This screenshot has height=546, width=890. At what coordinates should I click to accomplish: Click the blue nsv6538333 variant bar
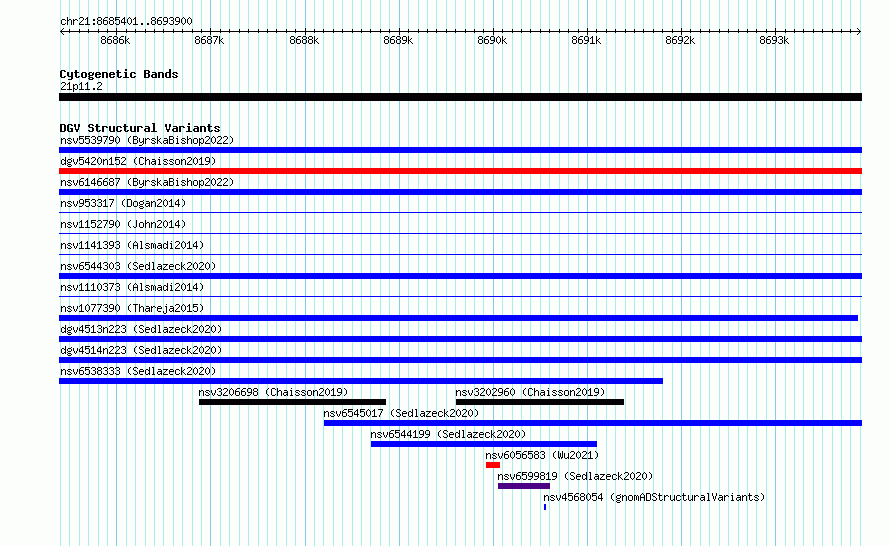pos(361,381)
